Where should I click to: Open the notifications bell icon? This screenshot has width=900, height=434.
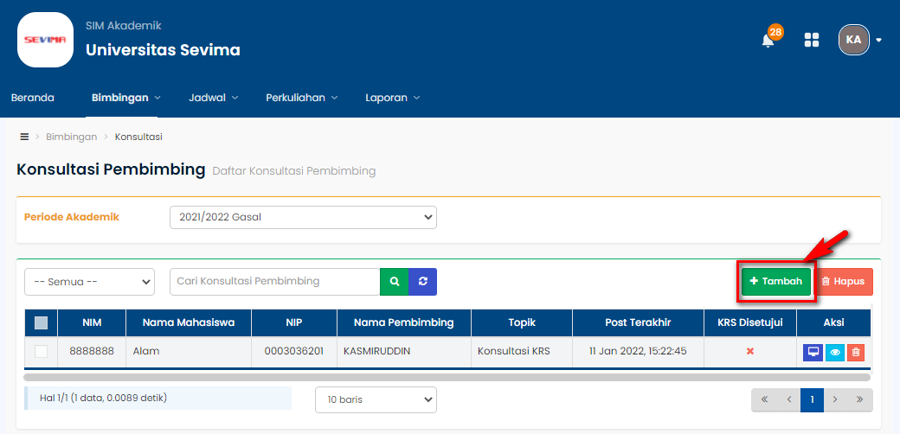pyautogui.click(x=768, y=40)
